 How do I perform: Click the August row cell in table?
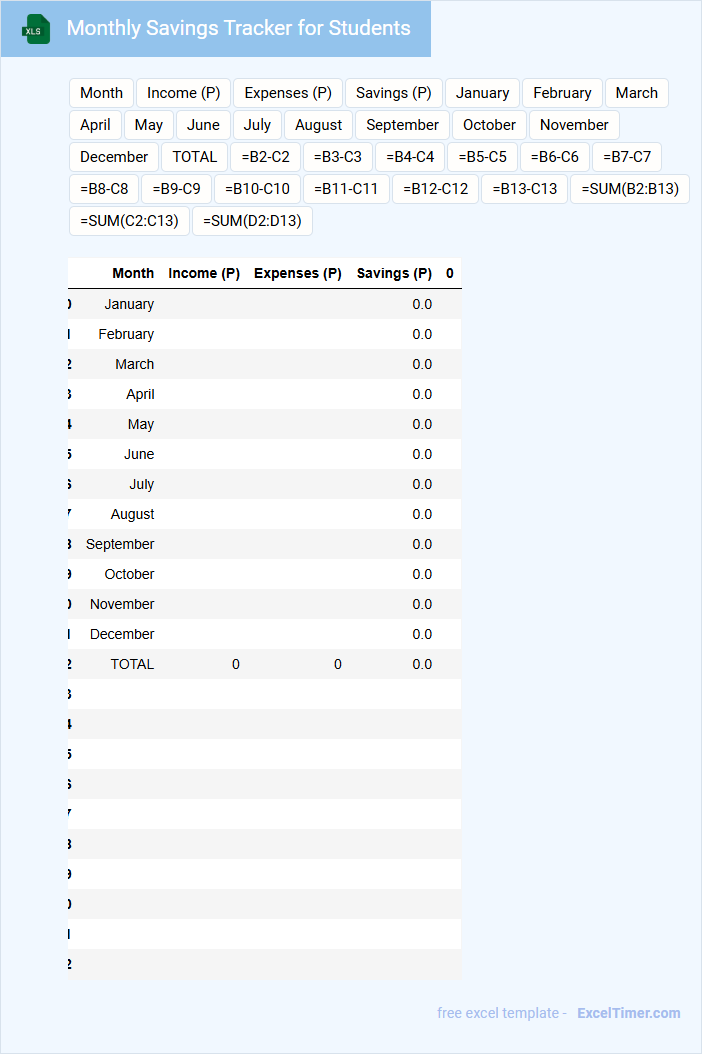click(132, 514)
